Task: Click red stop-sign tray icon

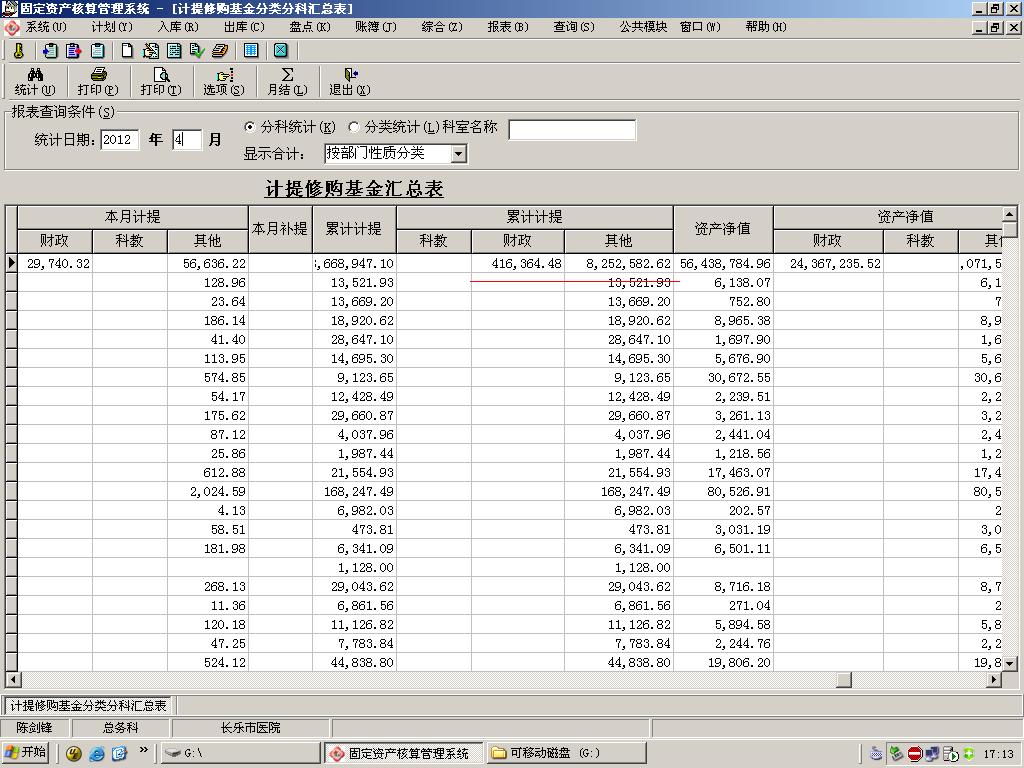Action: pos(914,754)
